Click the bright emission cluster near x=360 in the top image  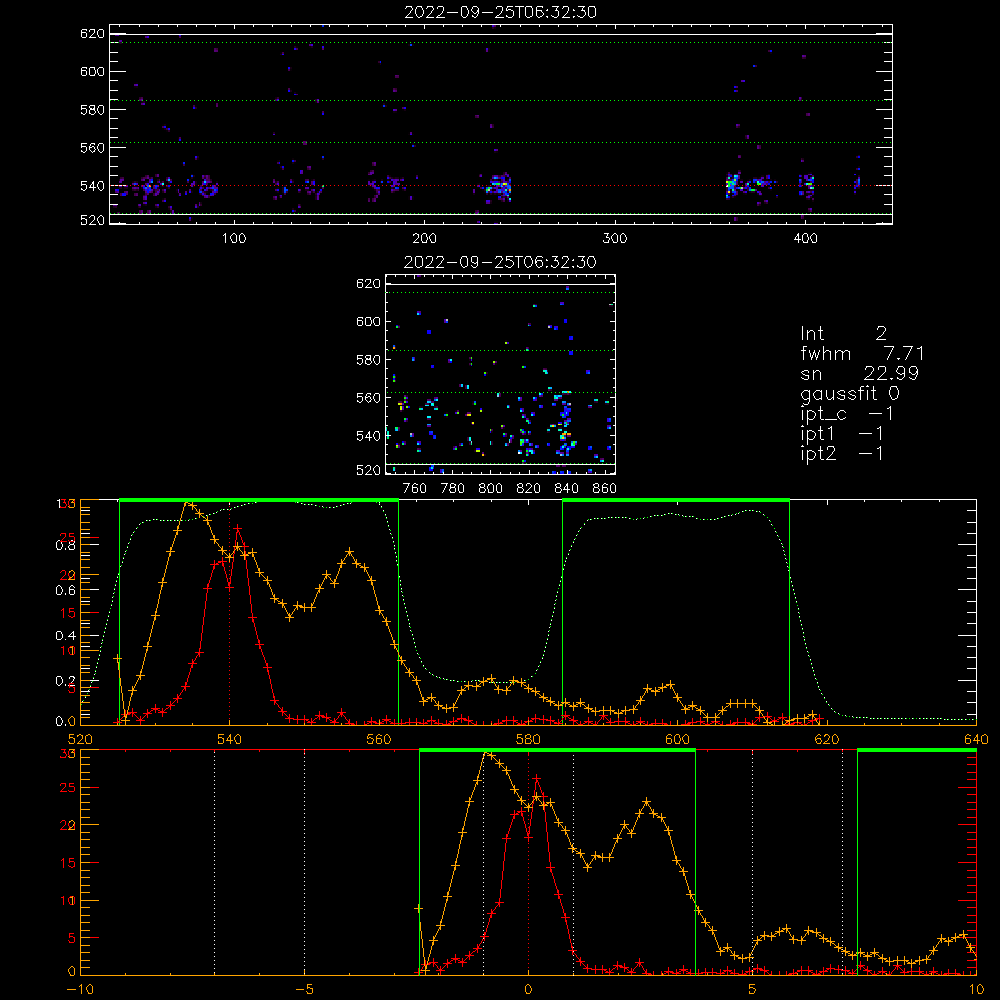pos(733,185)
